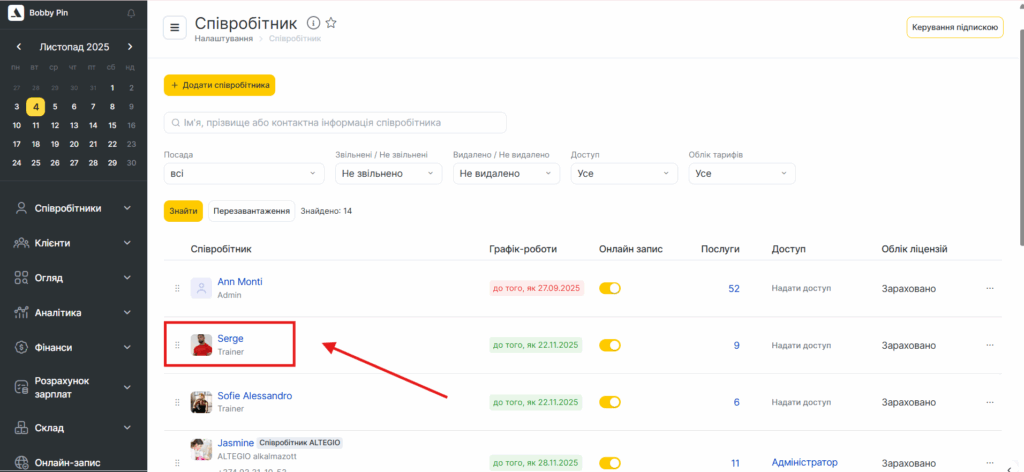
Task: Go to next month in calendar
Action: [130, 47]
